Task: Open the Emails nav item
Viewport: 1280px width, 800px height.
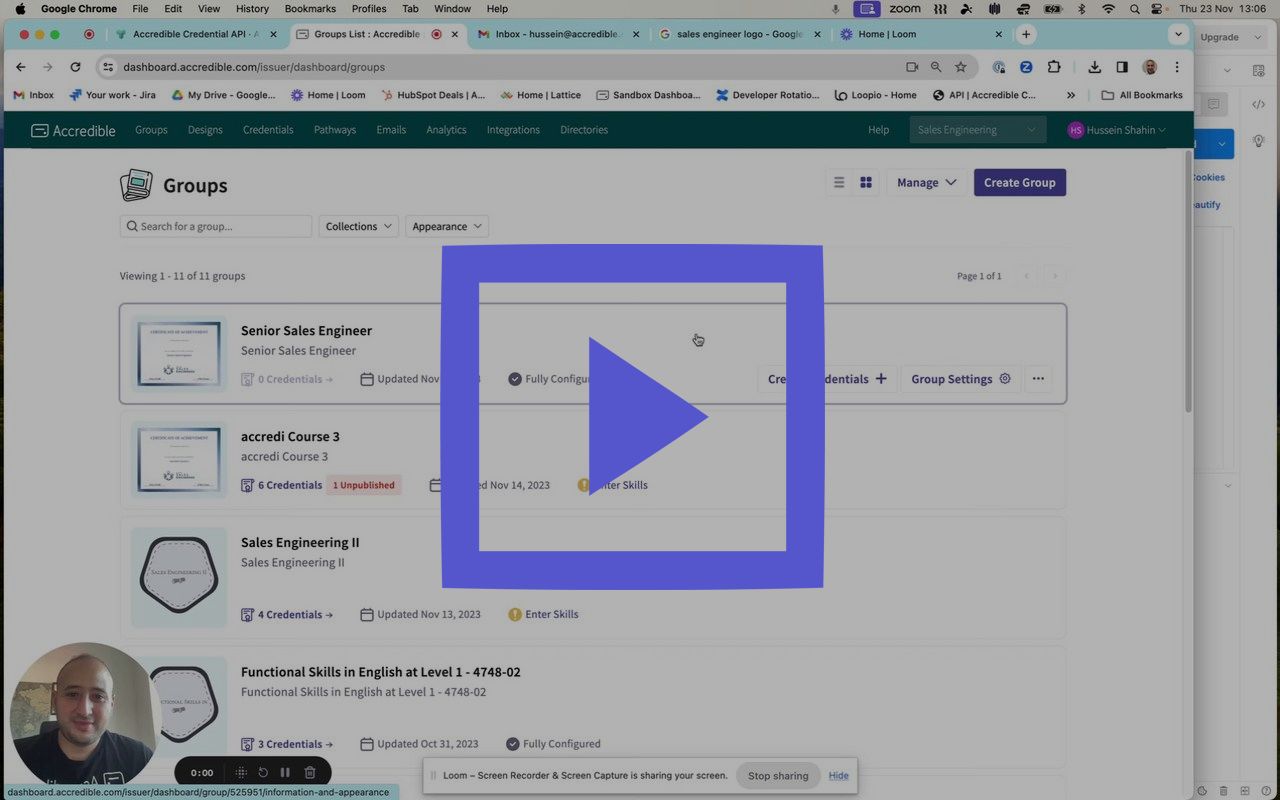Action: [391, 130]
